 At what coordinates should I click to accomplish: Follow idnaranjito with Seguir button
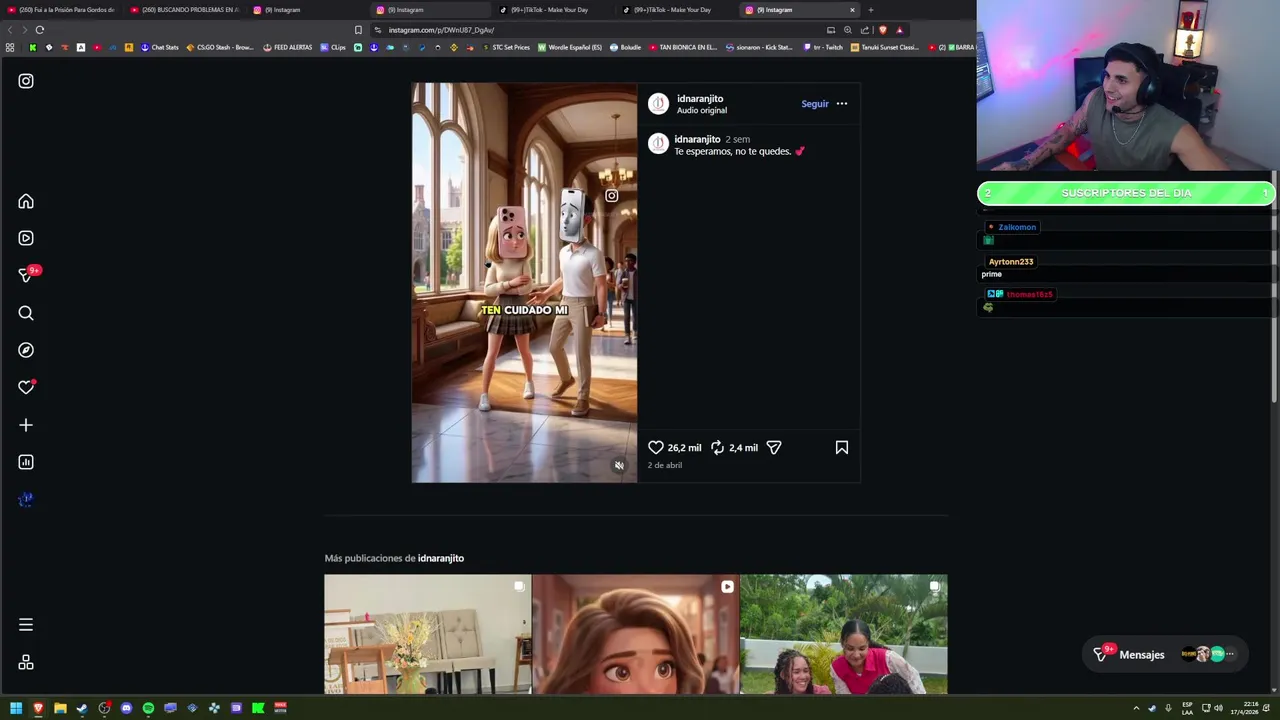815,104
